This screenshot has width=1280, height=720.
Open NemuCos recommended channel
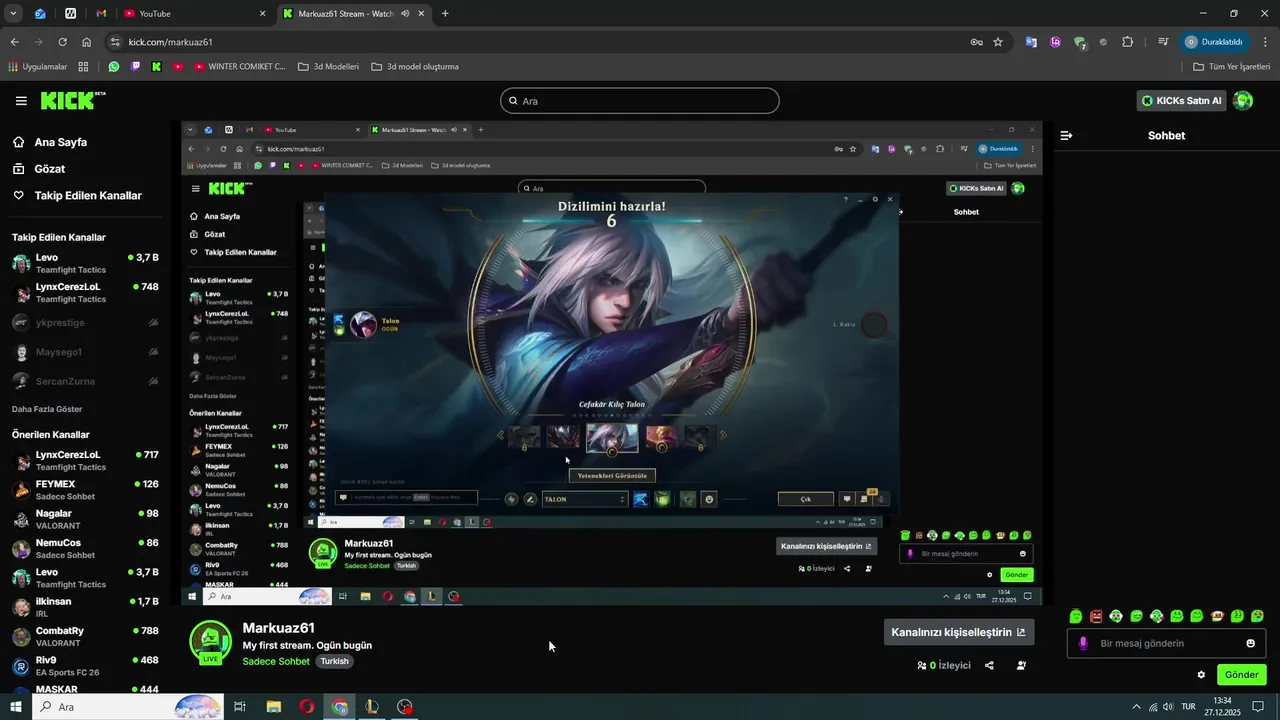85,549
